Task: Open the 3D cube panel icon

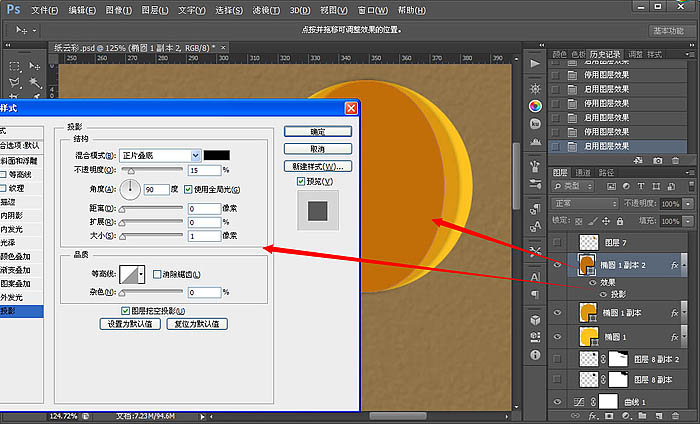Action: click(x=535, y=320)
